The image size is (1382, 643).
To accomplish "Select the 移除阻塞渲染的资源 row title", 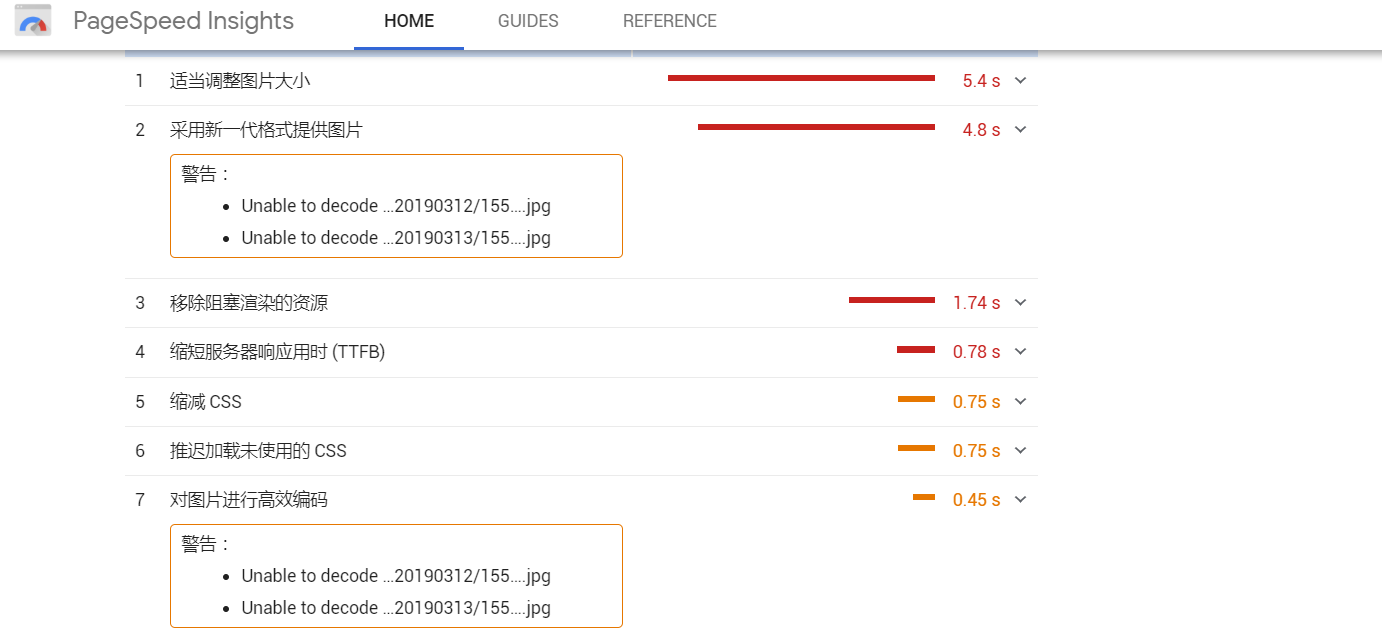I will pyautogui.click(x=249, y=303).
